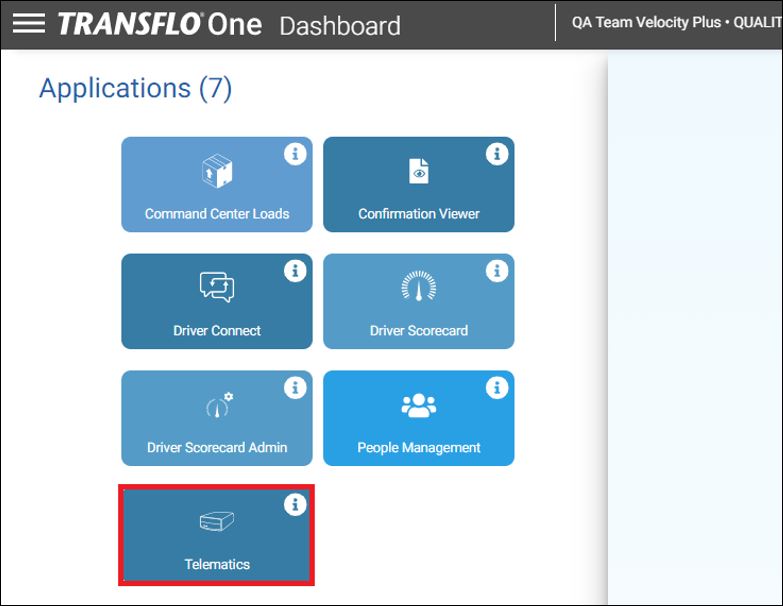Click the Confirmation Viewer document-eye icon
Image resolution: width=783 pixels, height=606 pixels.
418,171
